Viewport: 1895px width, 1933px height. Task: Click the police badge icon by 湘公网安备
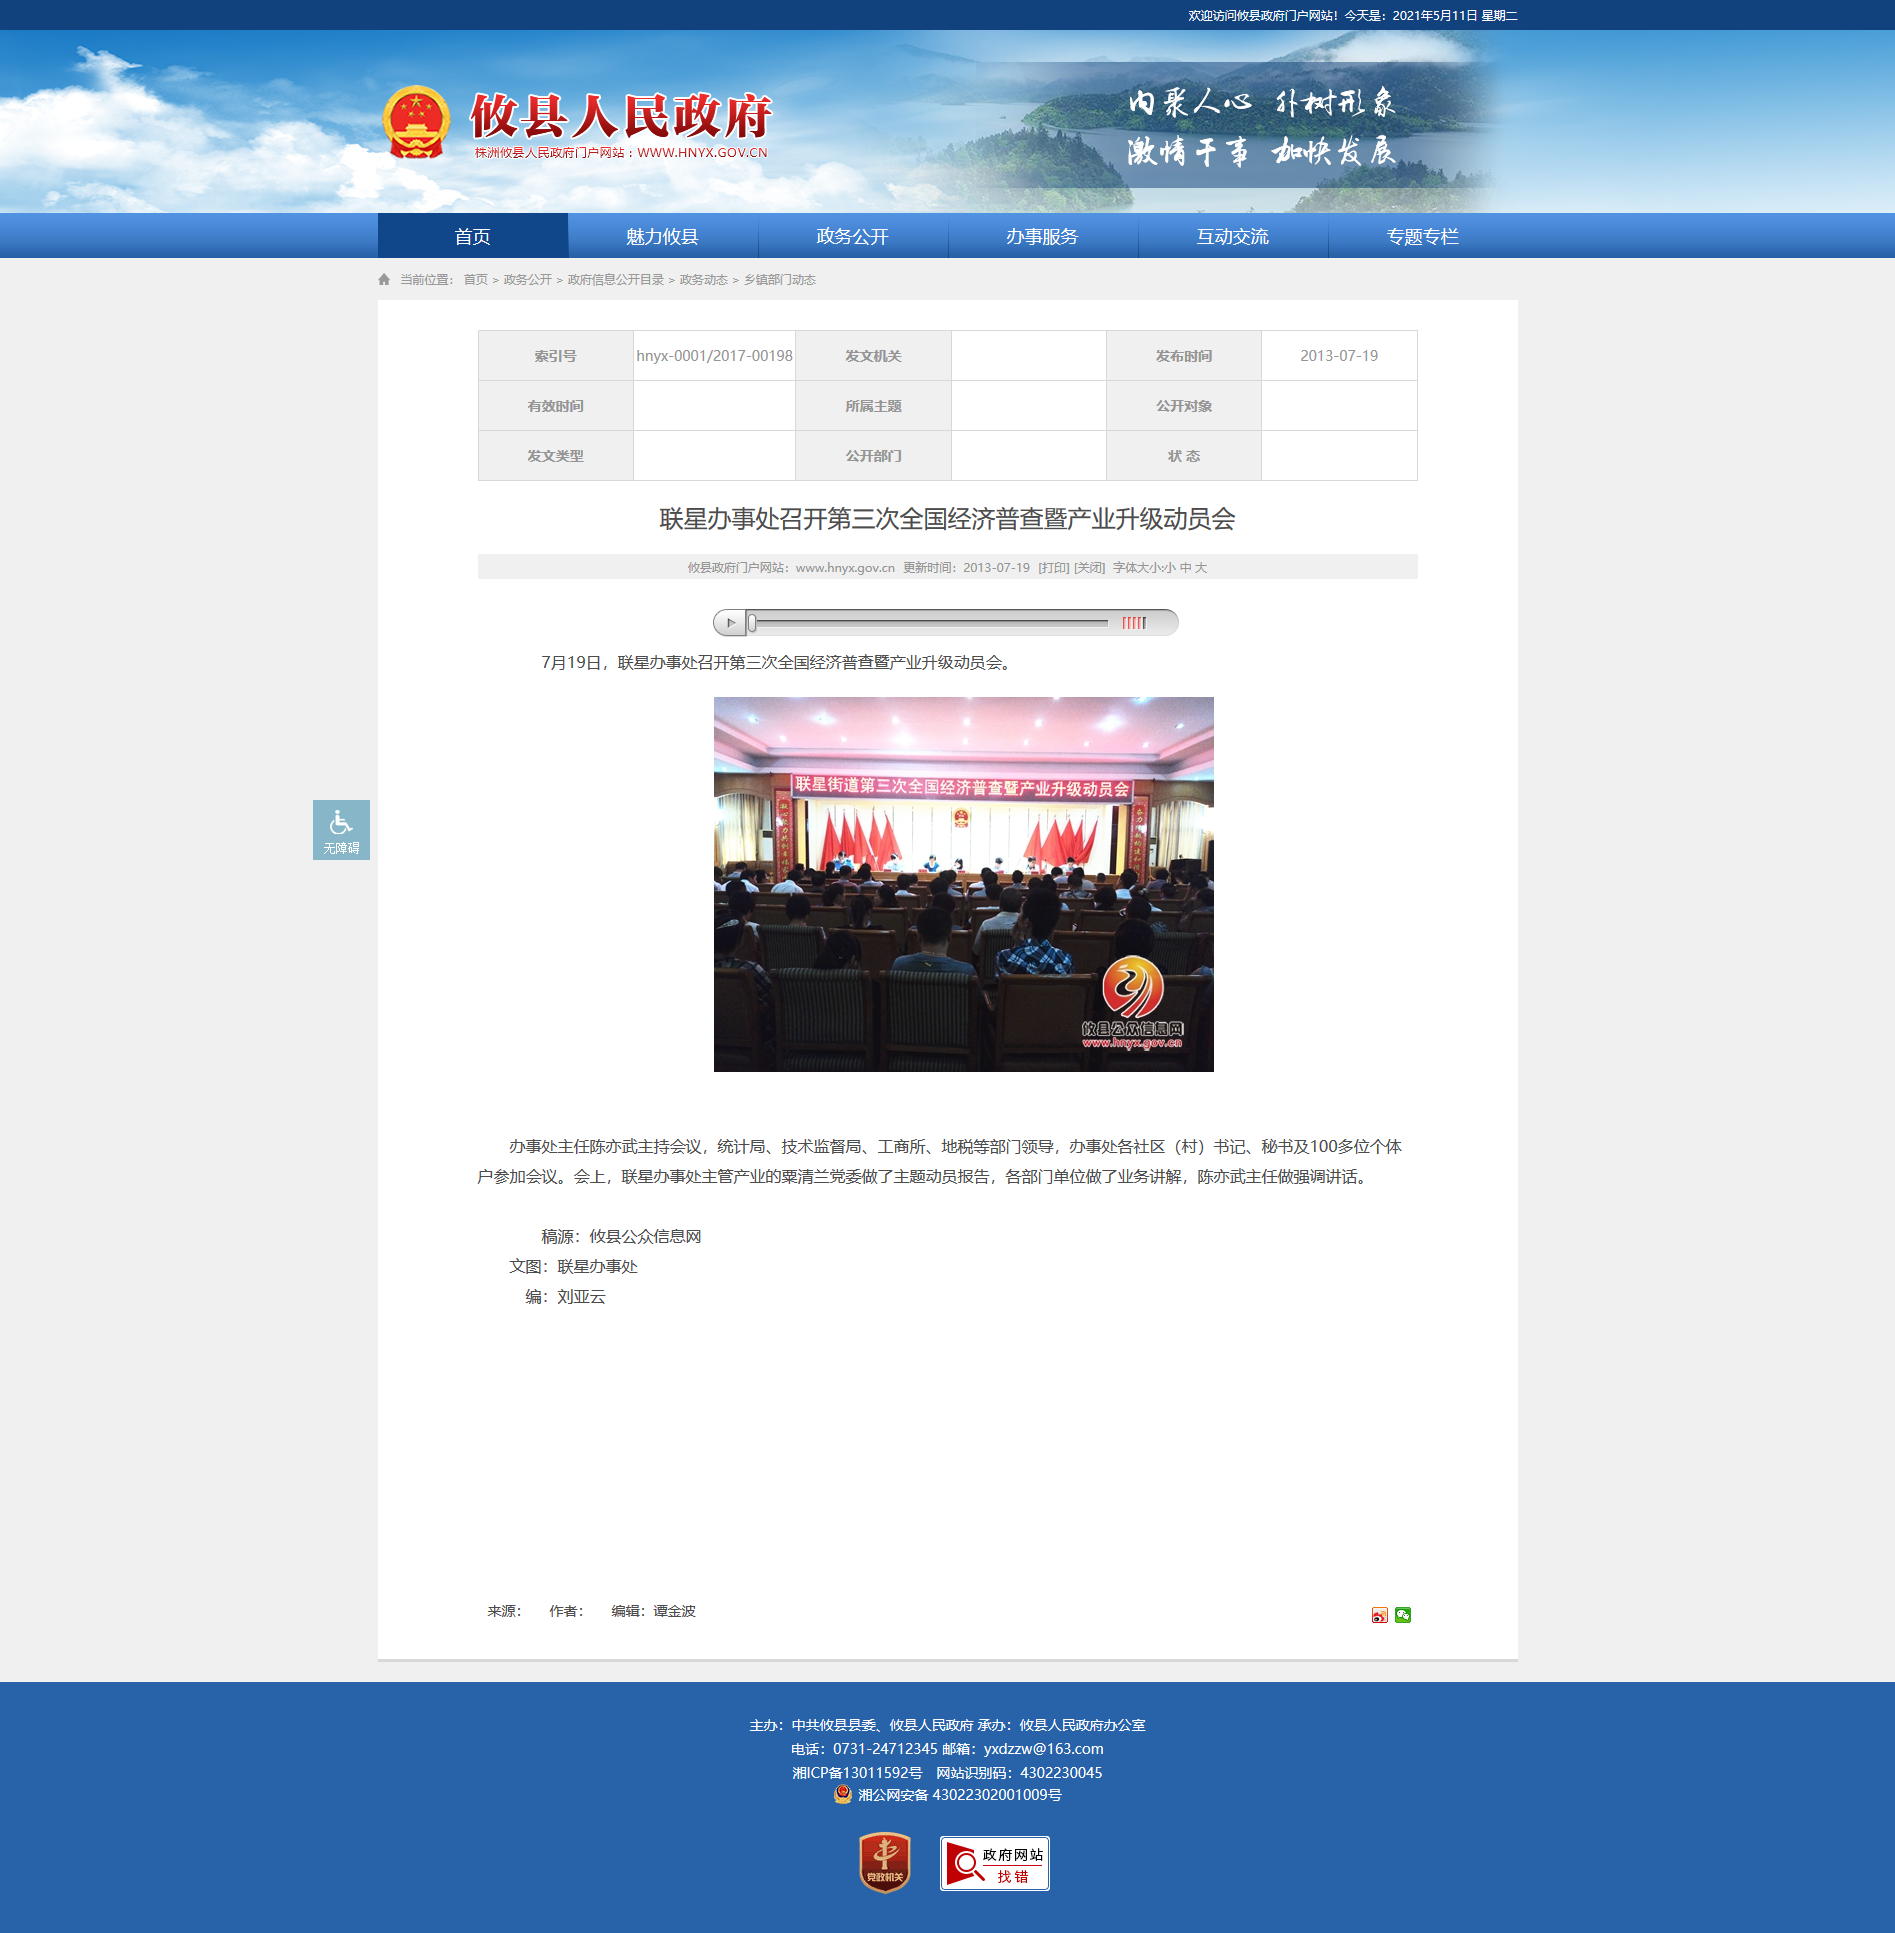[x=843, y=1794]
